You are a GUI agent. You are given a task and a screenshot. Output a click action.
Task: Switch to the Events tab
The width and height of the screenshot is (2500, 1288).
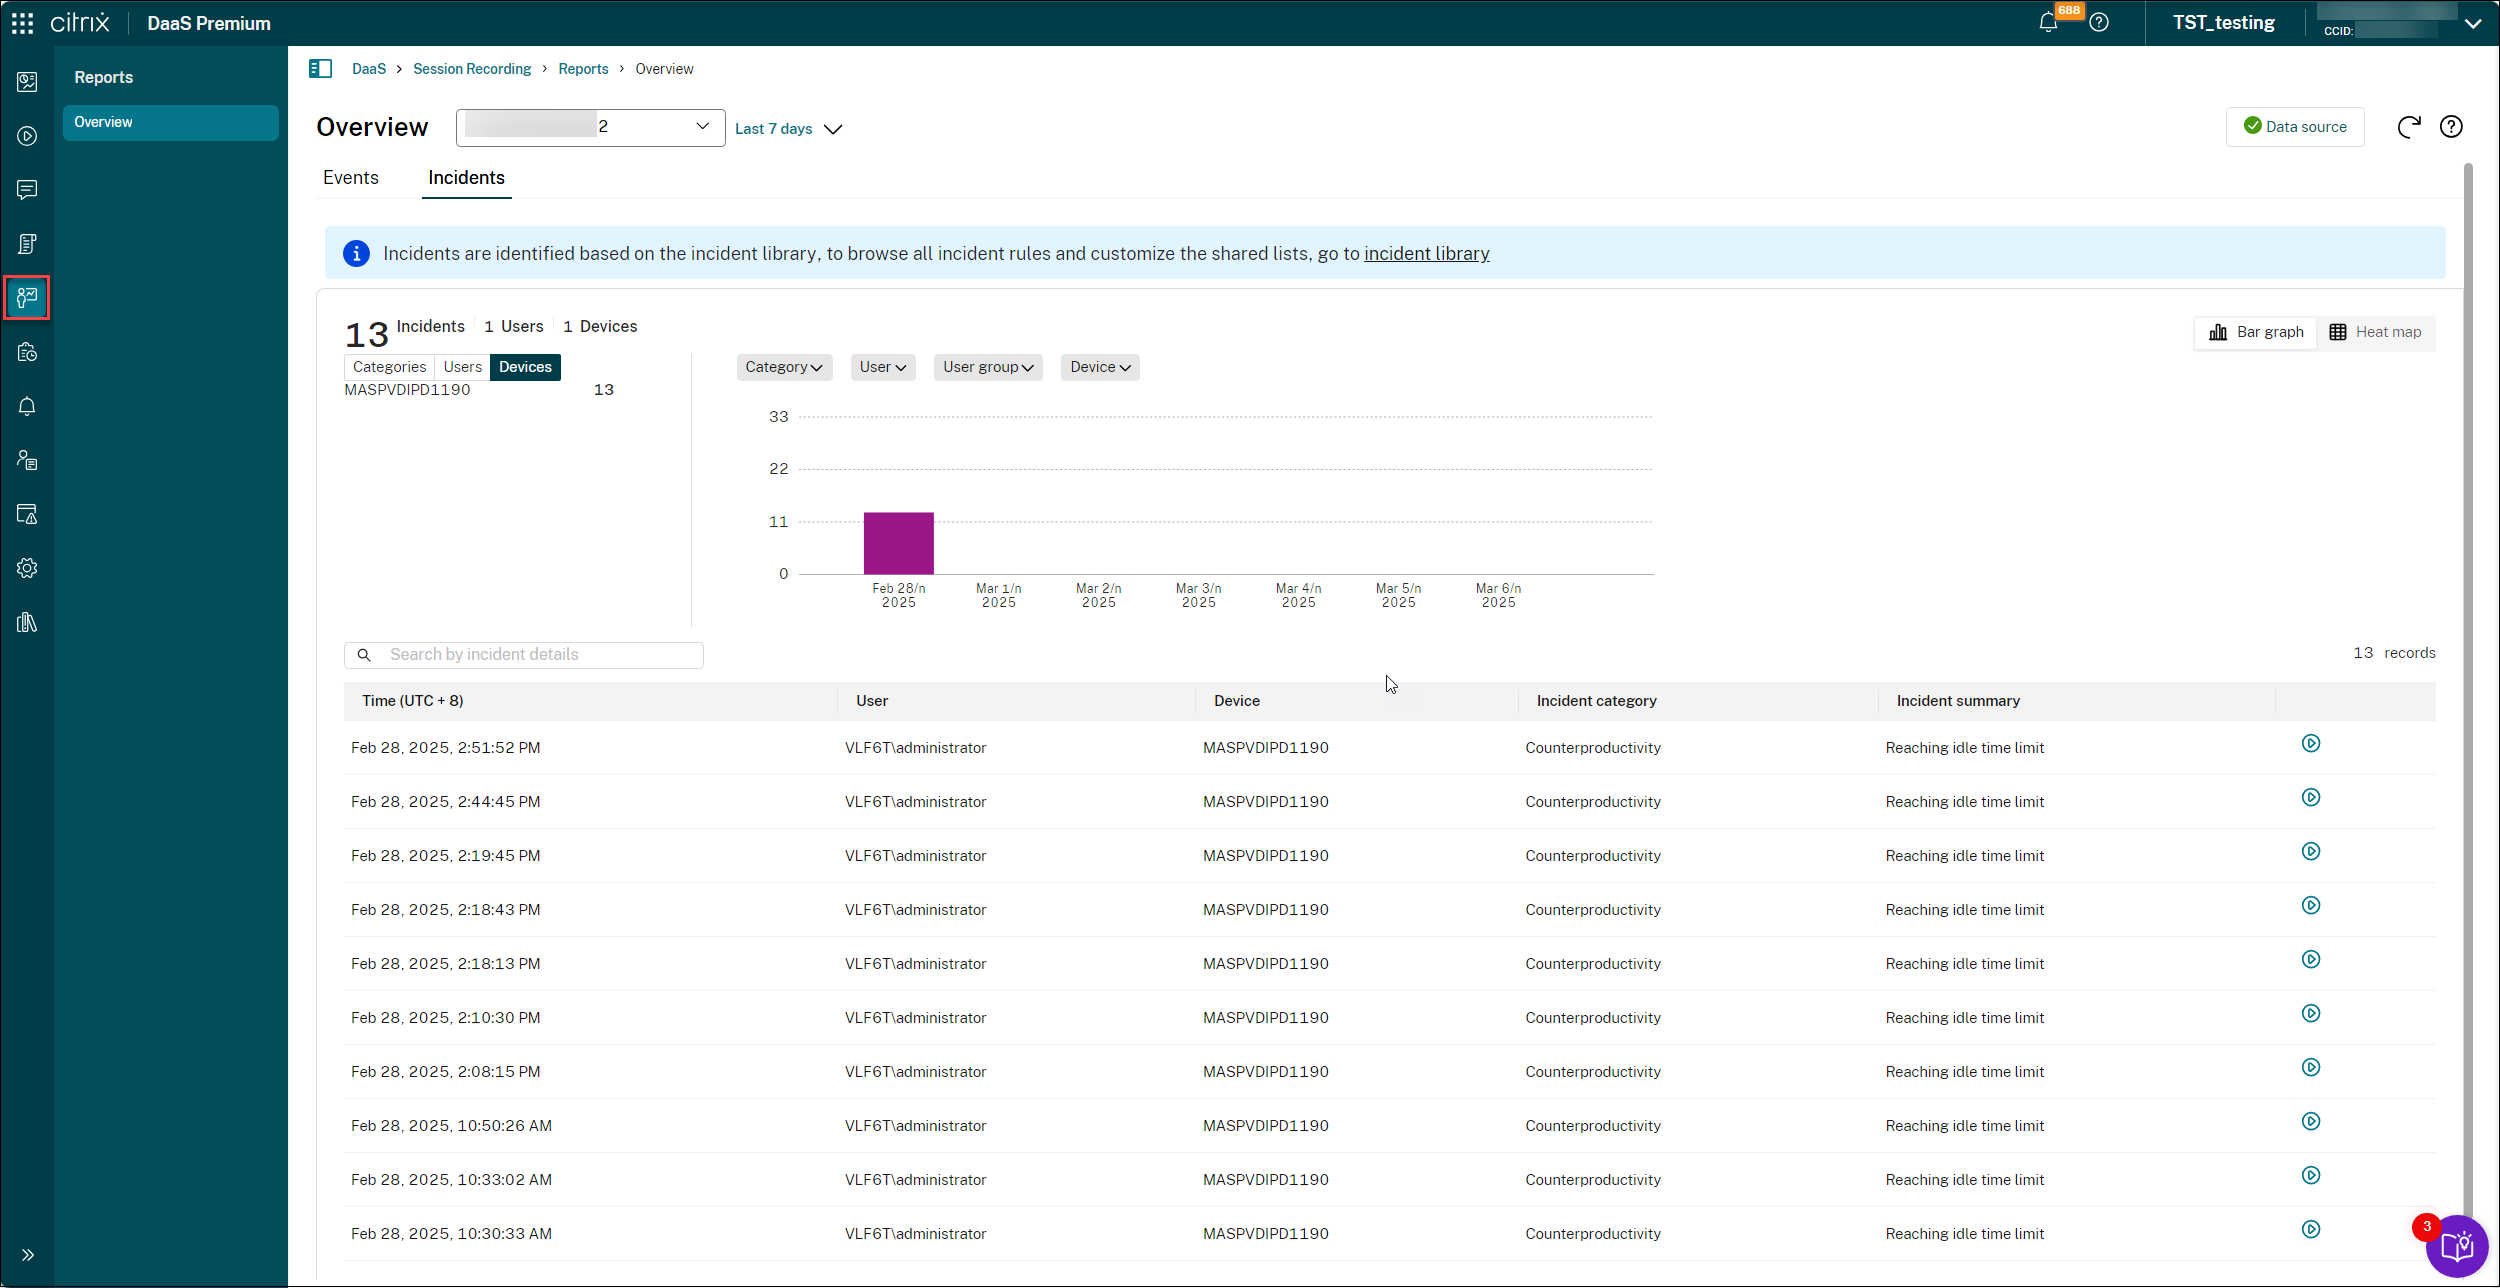click(350, 178)
